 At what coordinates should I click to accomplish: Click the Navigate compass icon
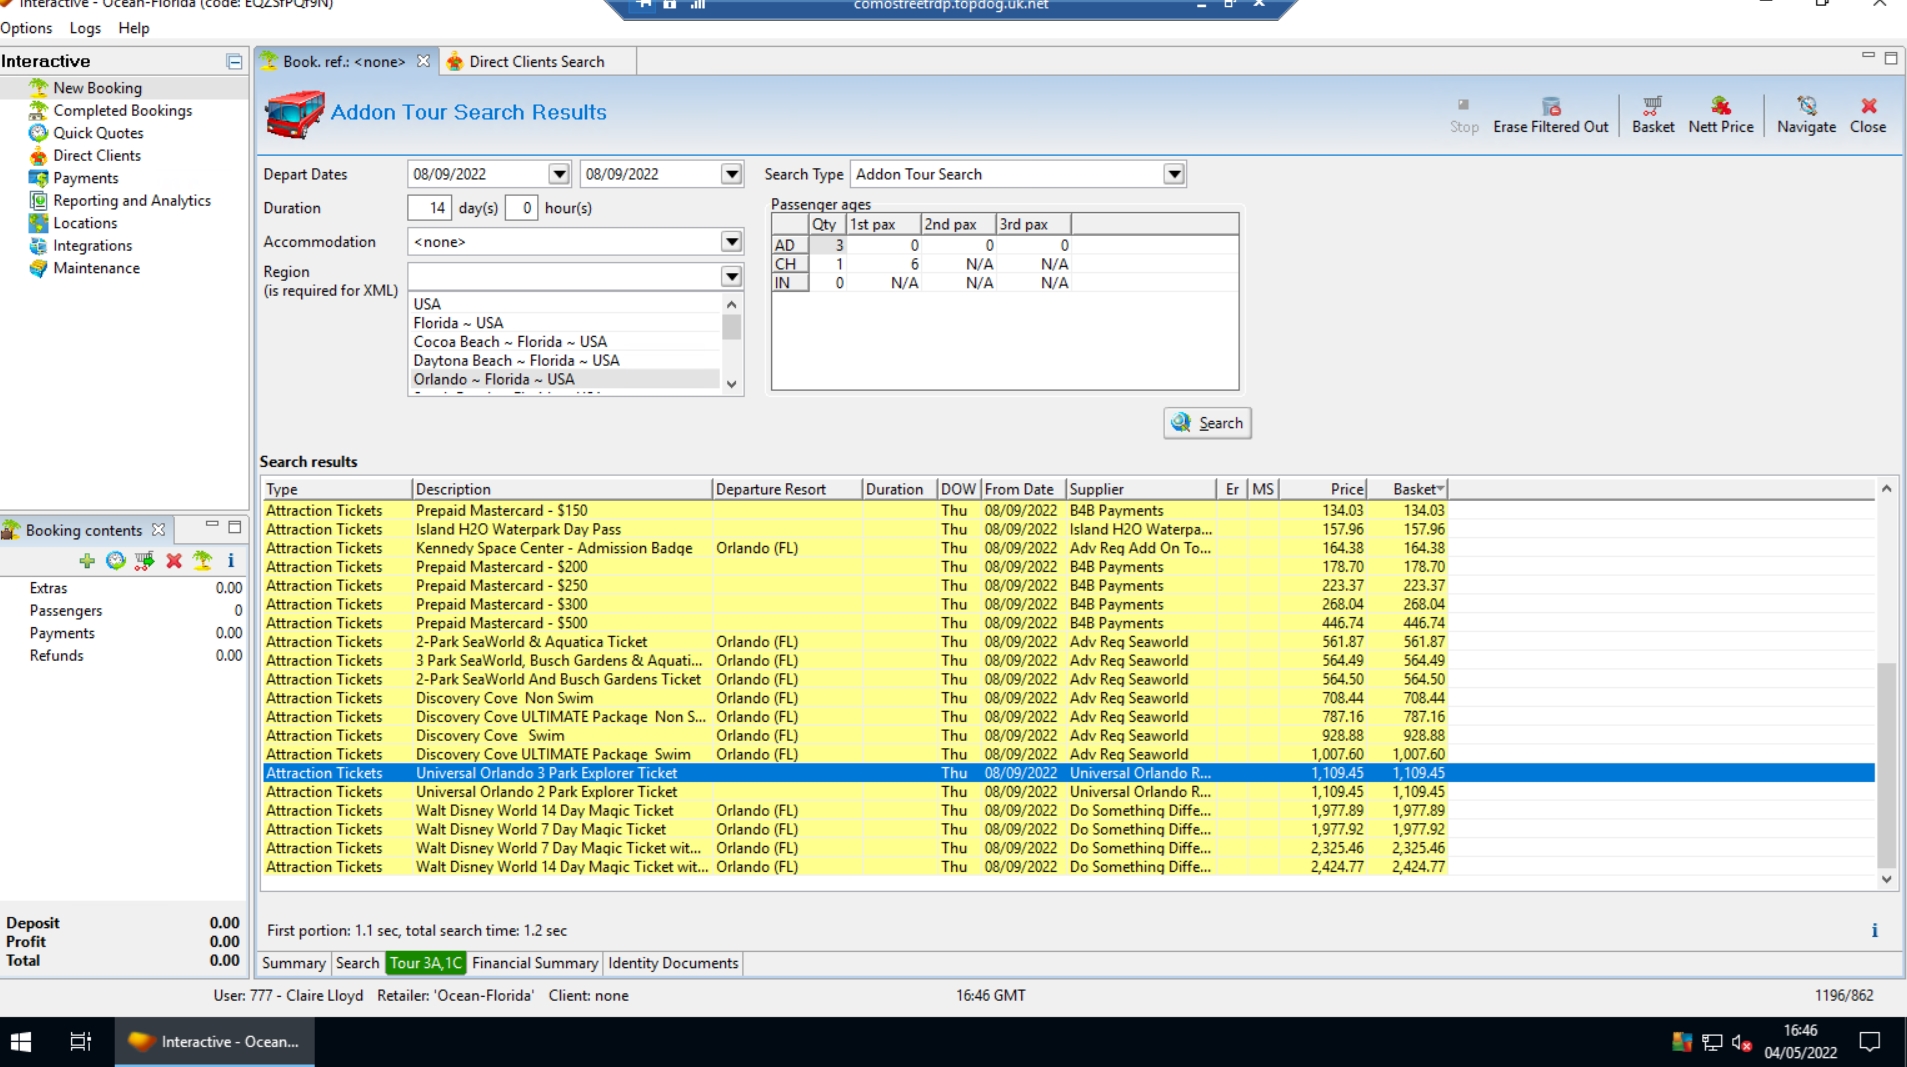pyautogui.click(x=1806, y=106)
